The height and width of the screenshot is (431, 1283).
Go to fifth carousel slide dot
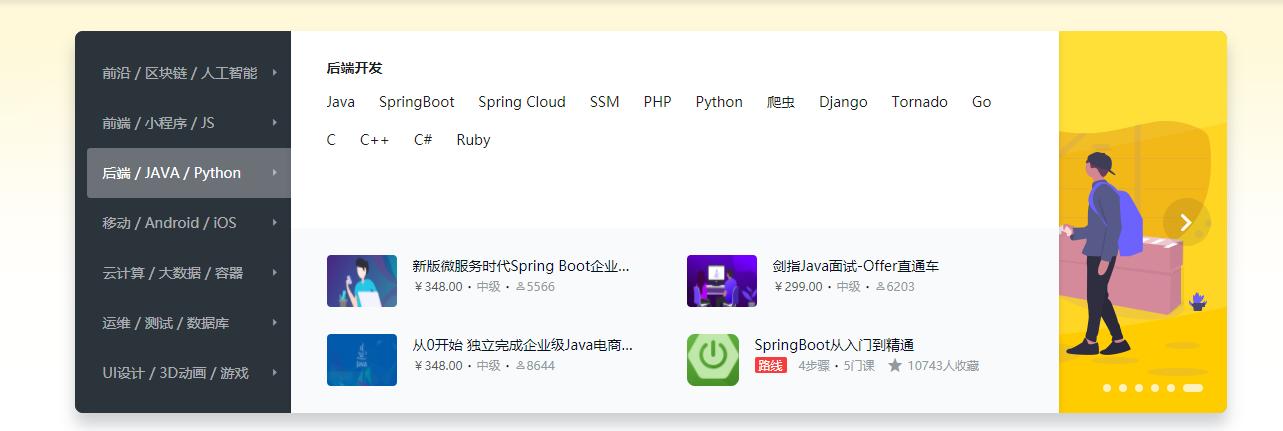pyautogui.click(x=1171, y=387)
